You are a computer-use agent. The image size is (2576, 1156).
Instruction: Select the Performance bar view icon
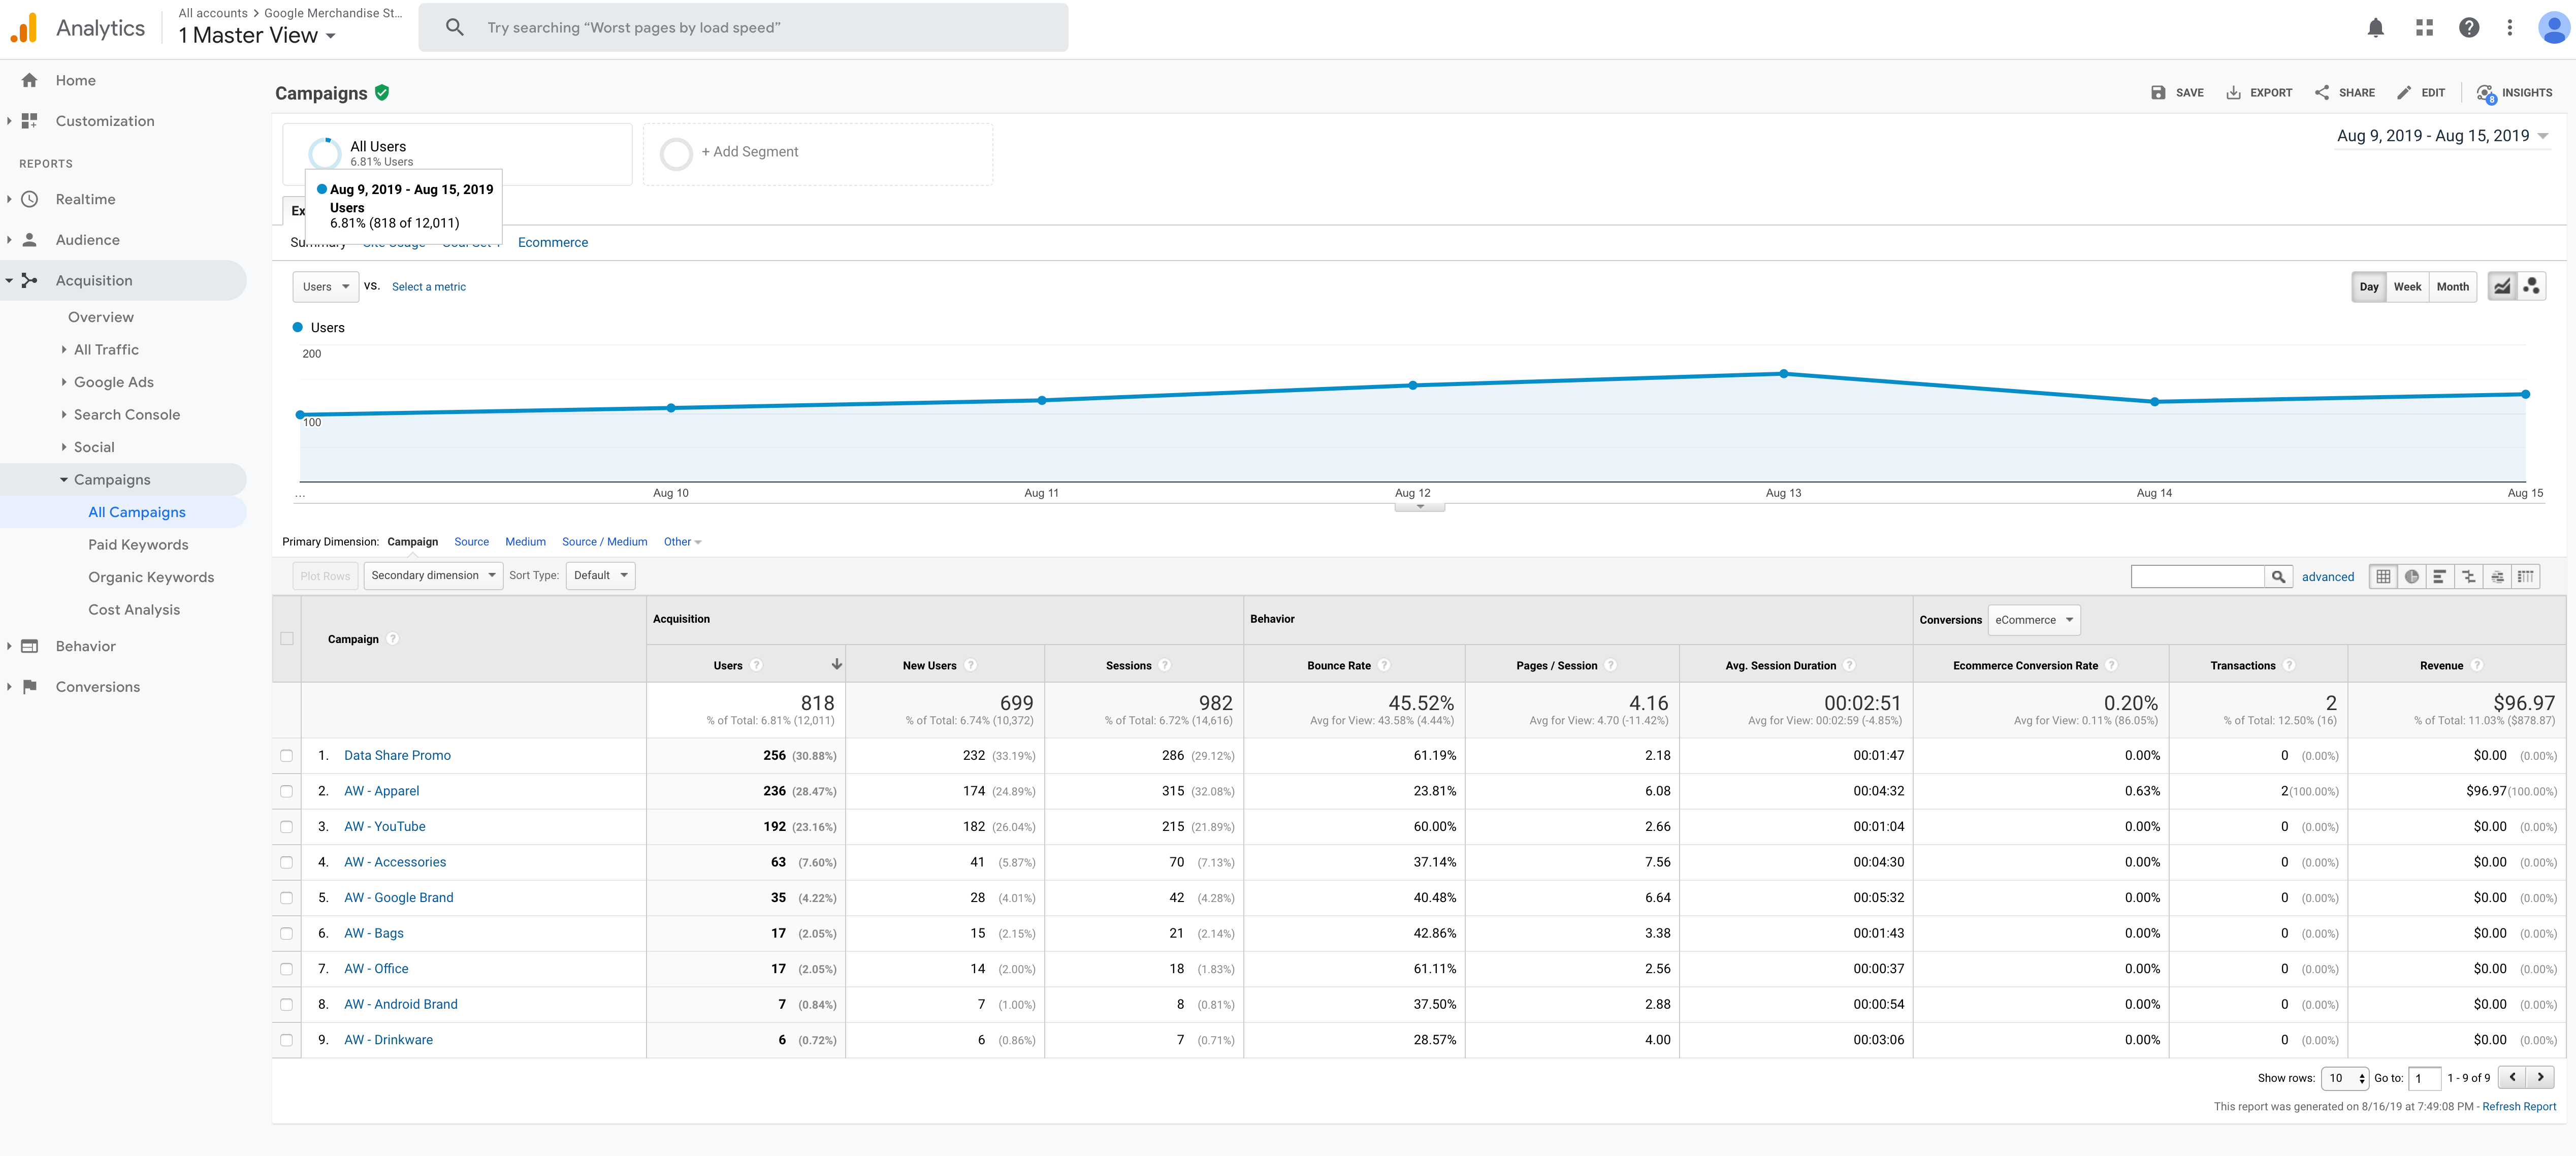point(2439,577)
